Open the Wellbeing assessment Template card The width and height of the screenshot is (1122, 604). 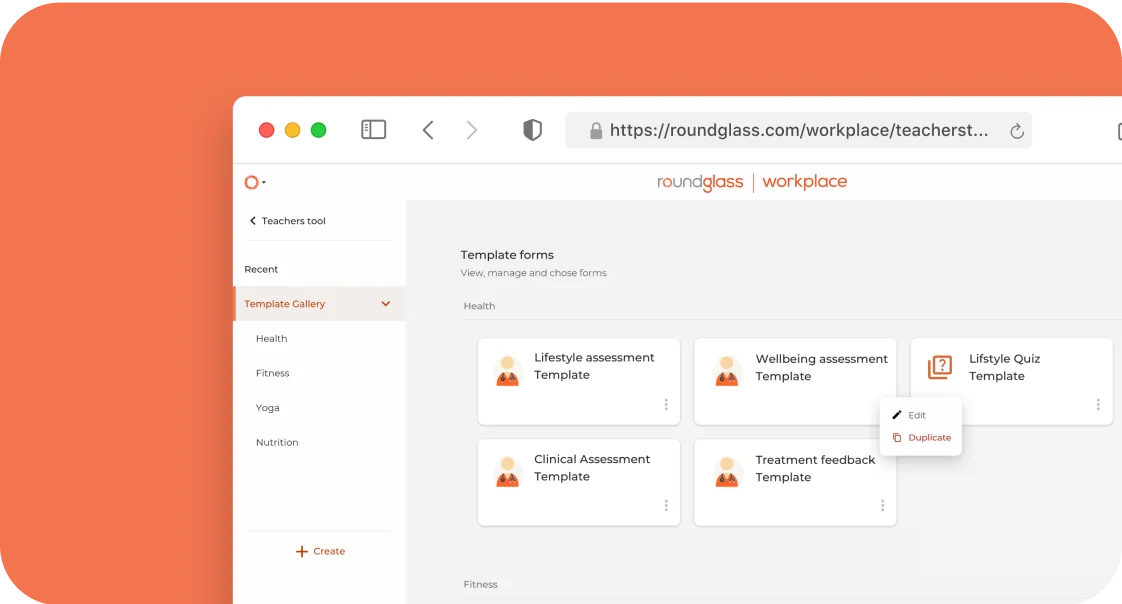(795, 372)
